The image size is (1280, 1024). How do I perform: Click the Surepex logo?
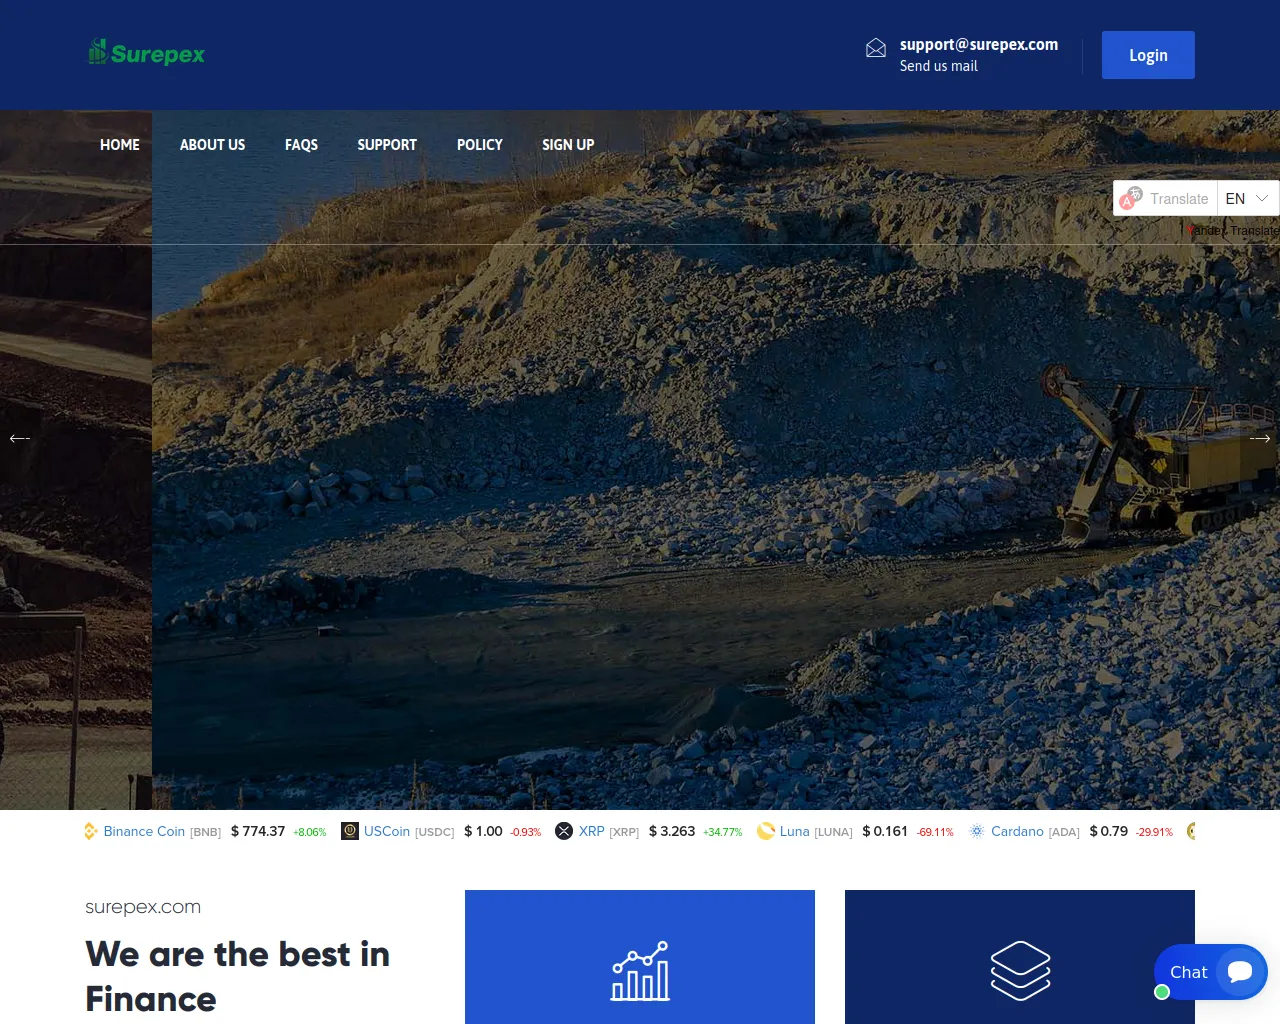[147, 53]
